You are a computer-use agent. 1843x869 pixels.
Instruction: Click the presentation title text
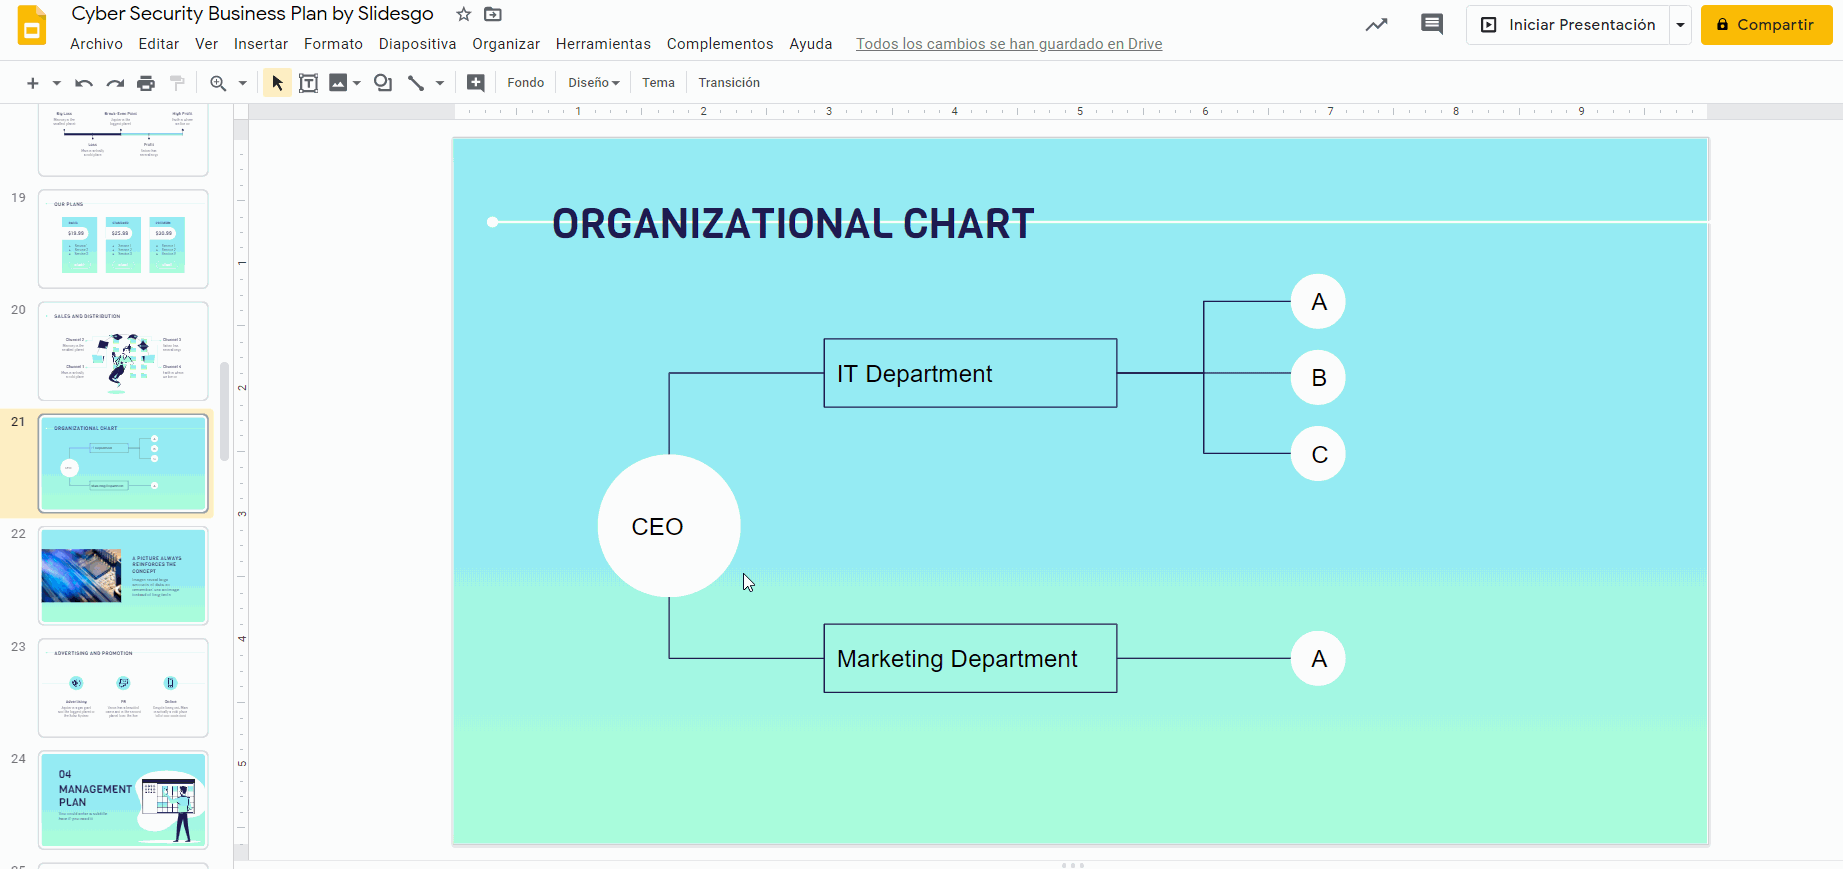point(253,14)
